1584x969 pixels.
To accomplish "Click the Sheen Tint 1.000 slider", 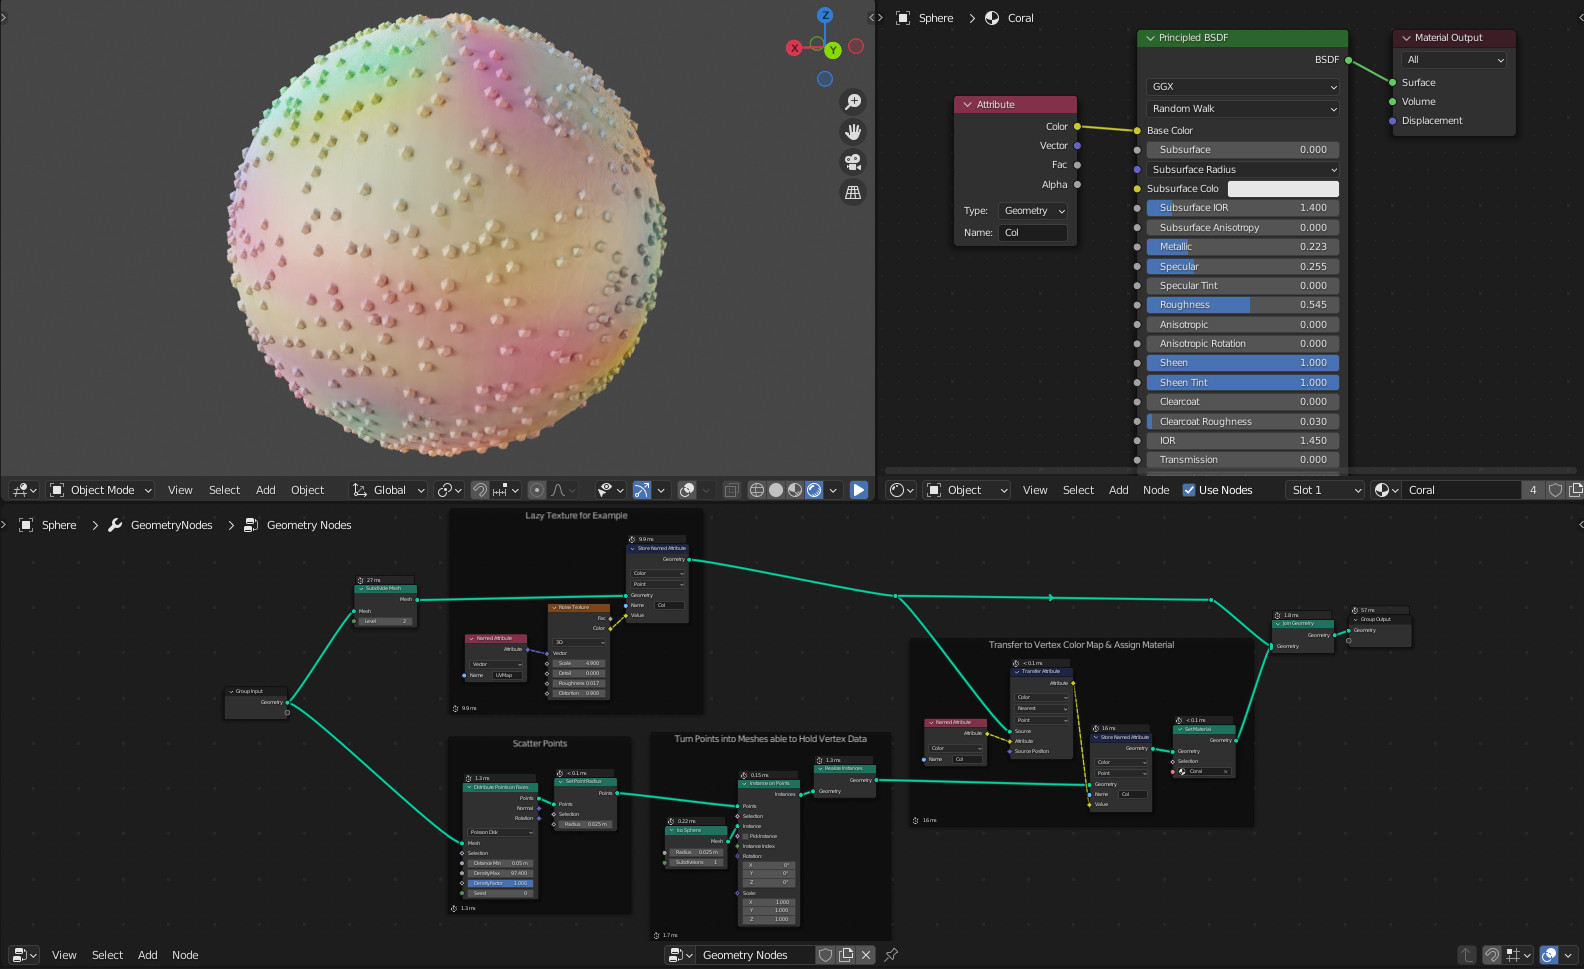I will click(x=1243, y=383).
